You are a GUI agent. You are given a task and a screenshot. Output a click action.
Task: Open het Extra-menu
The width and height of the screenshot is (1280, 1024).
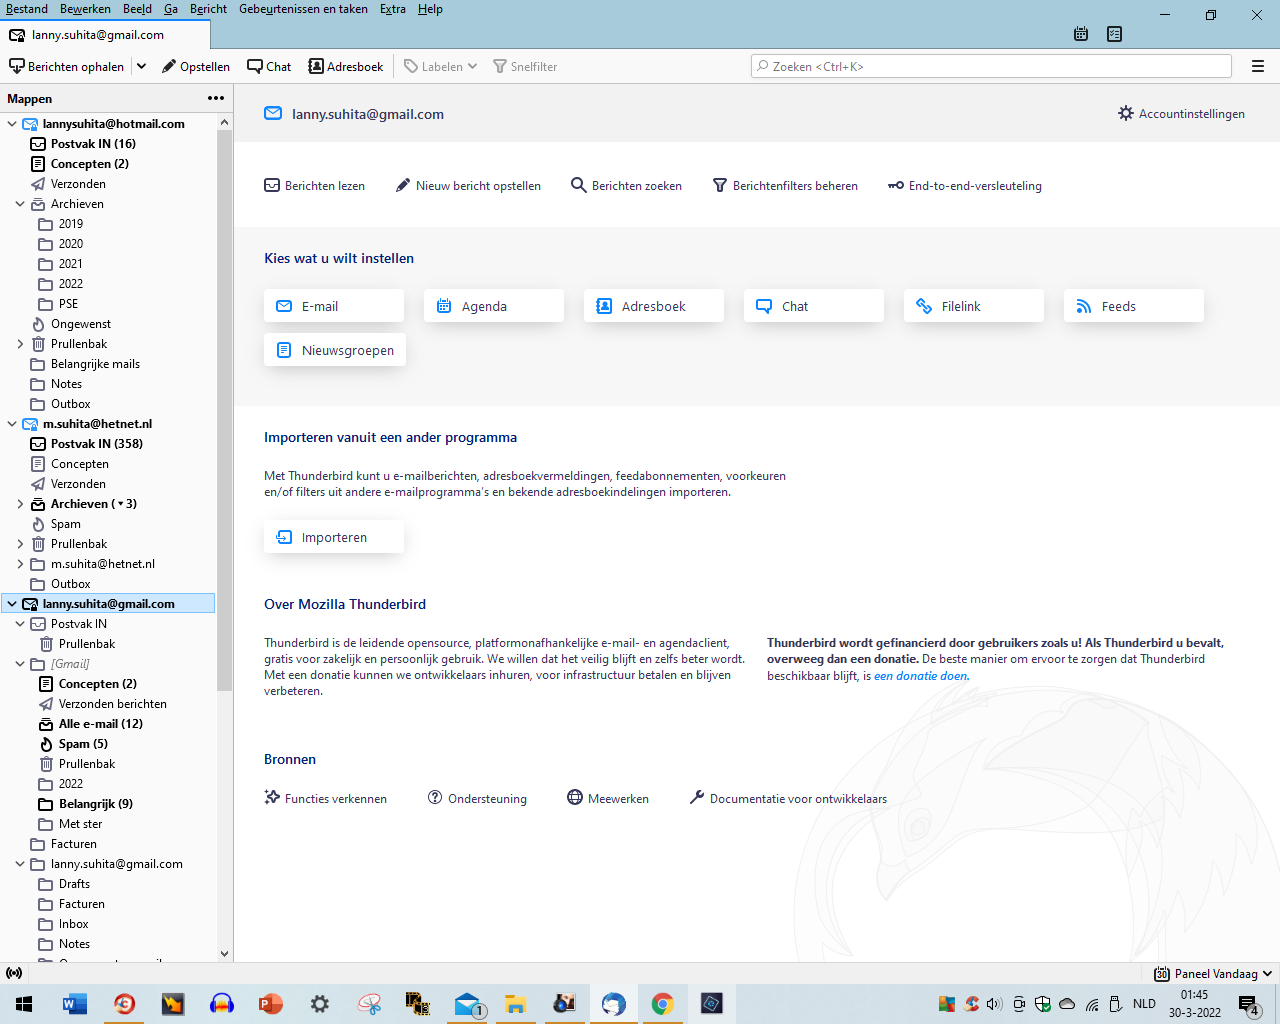point(392,9)
